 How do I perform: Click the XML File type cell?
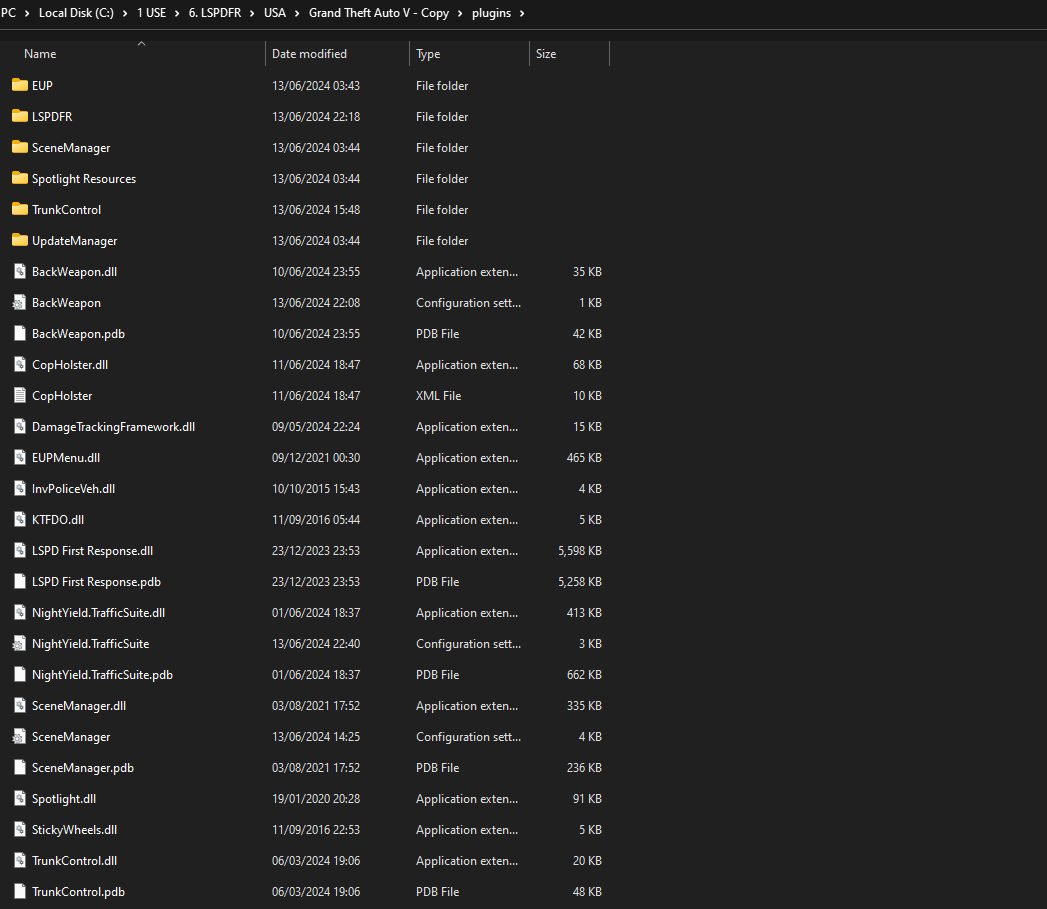(438, 395)
